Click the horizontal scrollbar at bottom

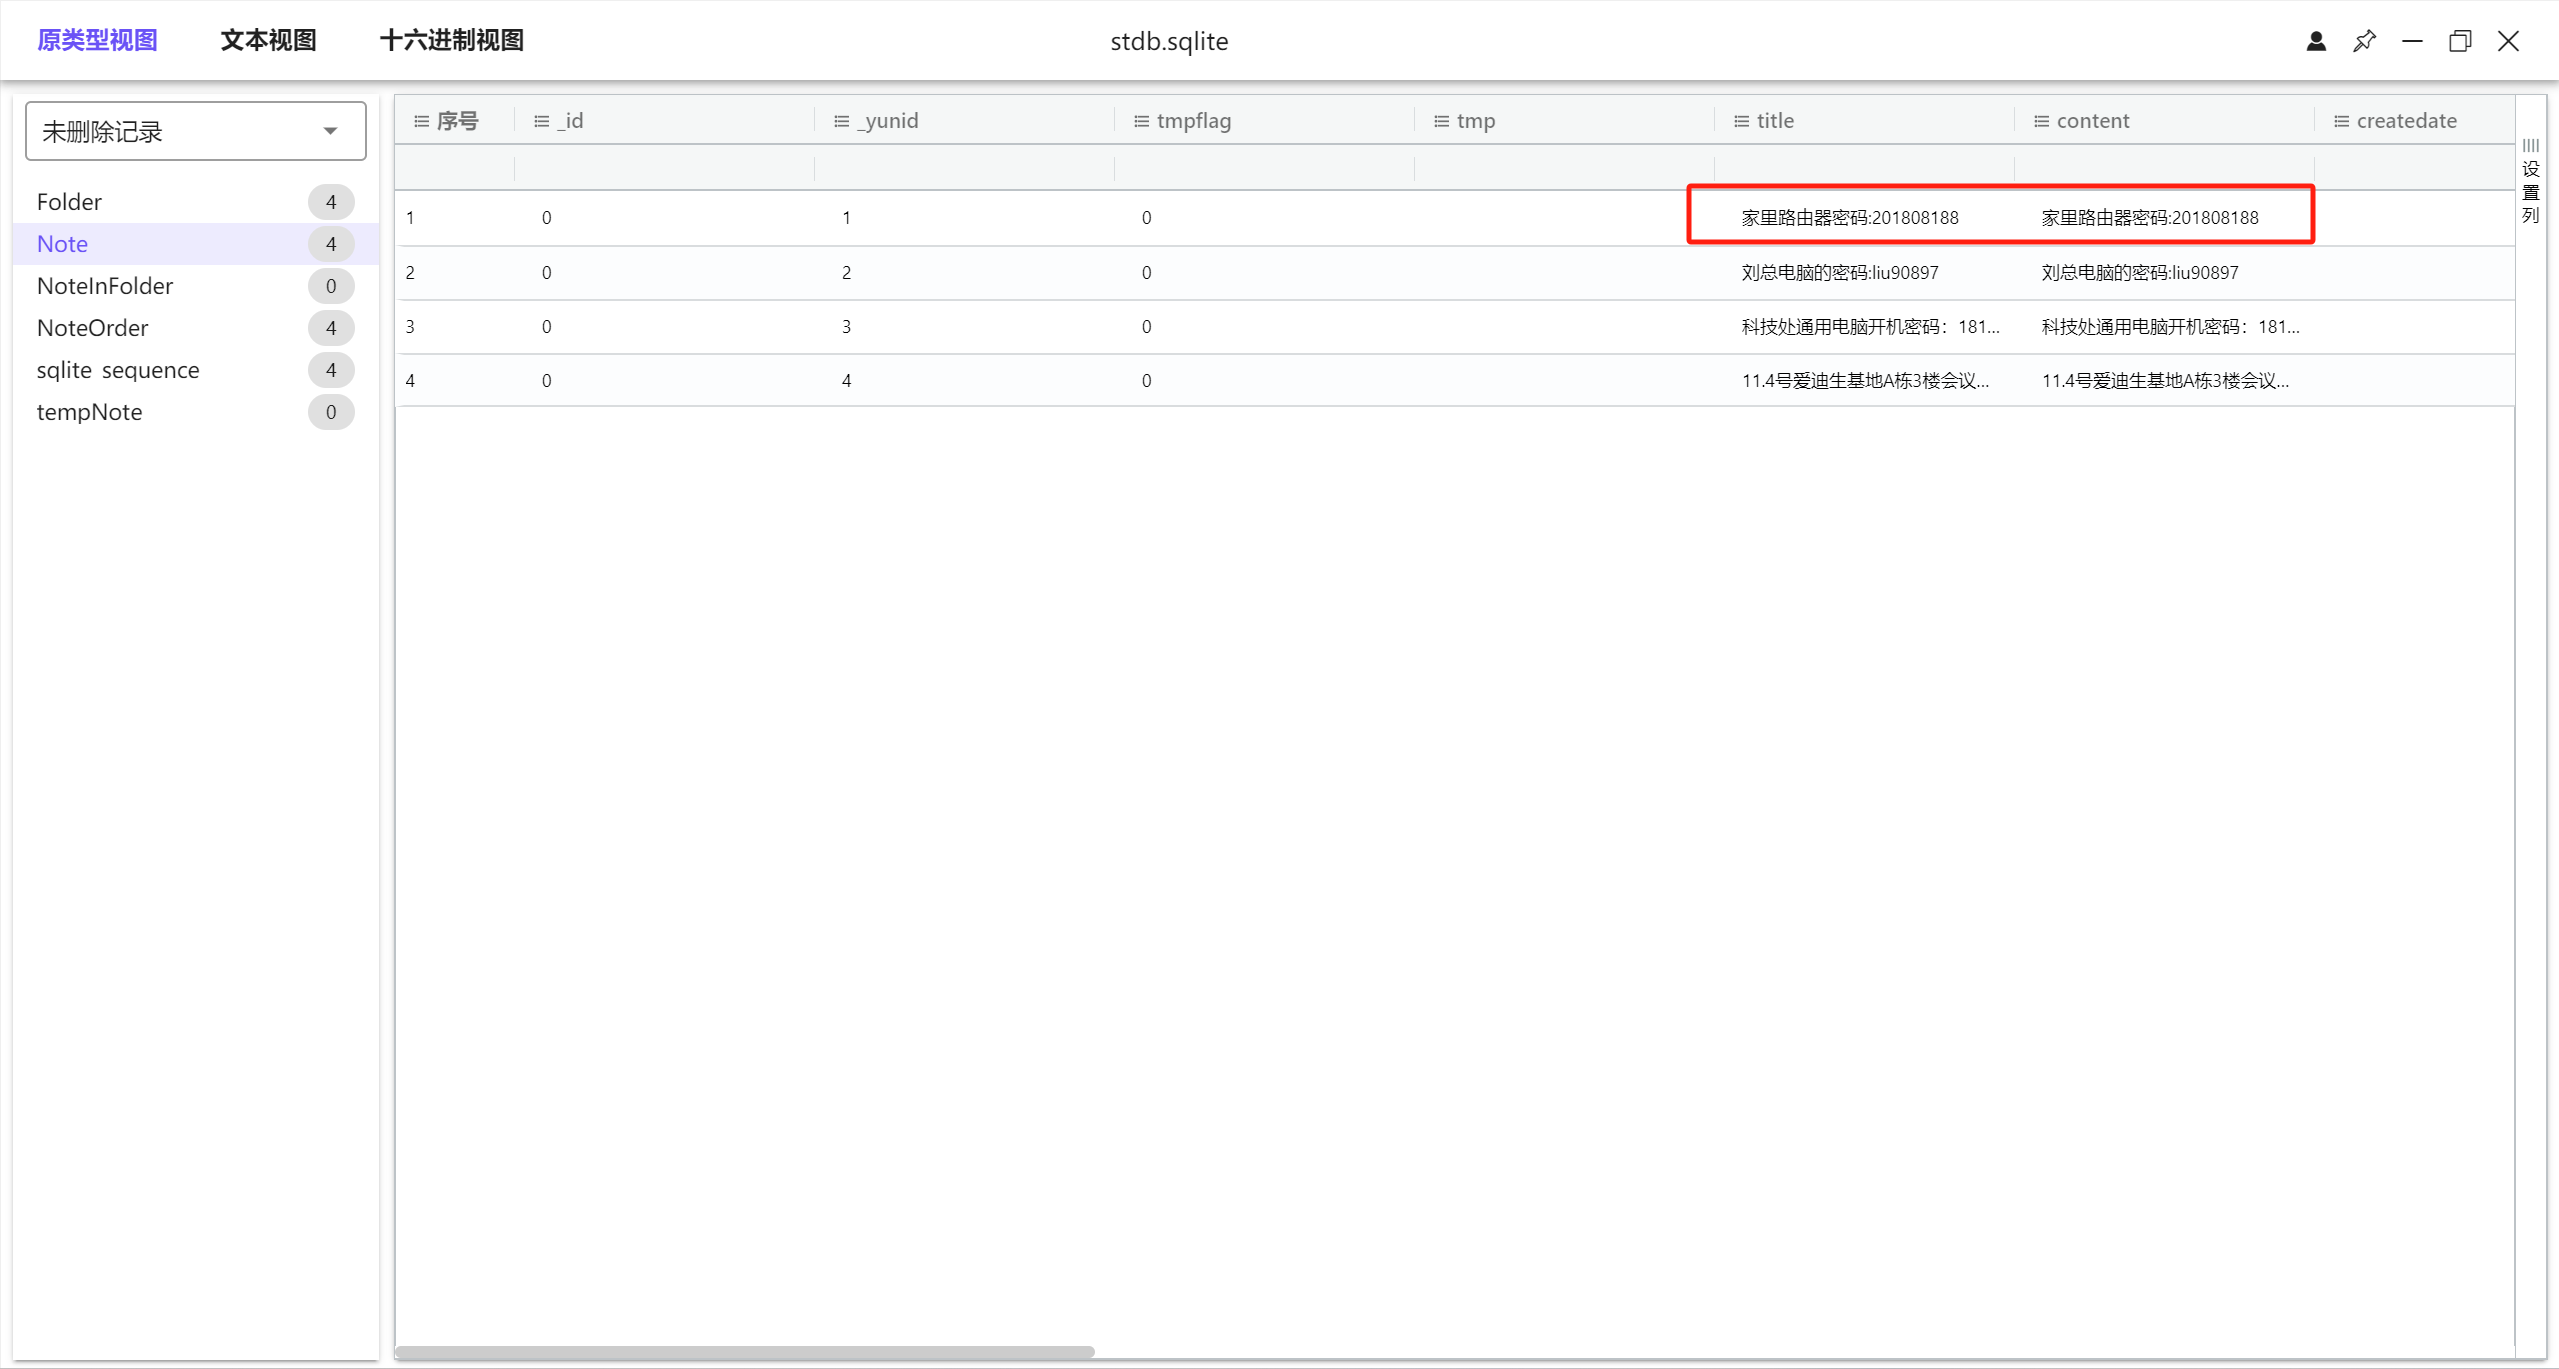coord(744,1352)
